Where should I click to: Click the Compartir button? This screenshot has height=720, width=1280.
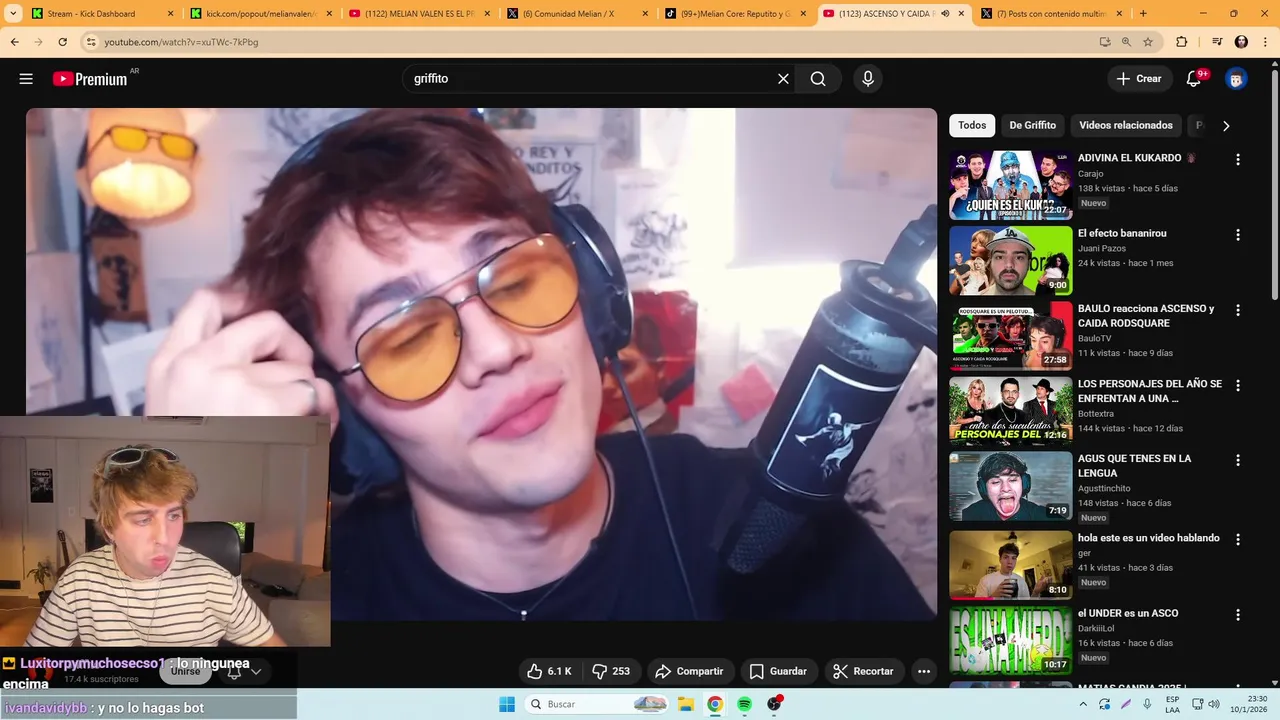(690, 671)
